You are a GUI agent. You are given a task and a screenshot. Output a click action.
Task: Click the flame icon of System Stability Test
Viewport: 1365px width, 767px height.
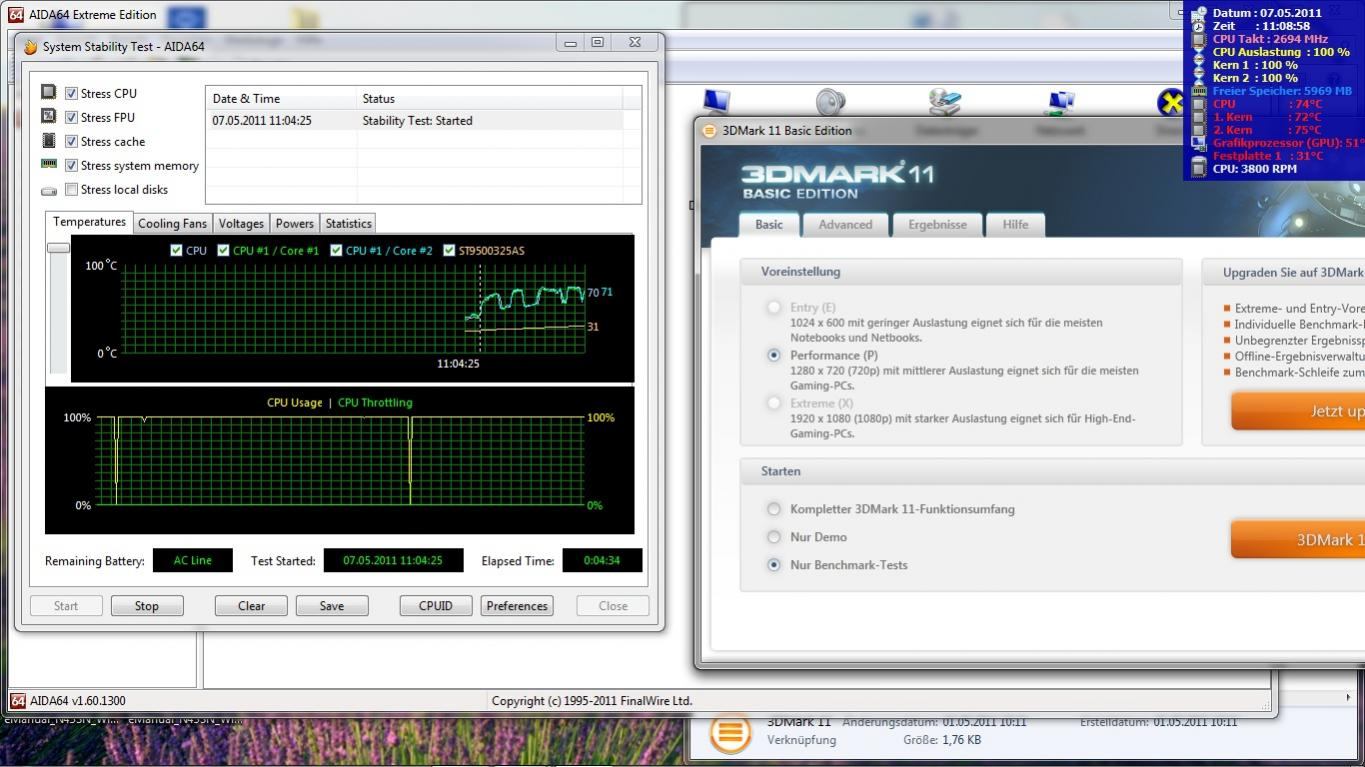(30, 47)
